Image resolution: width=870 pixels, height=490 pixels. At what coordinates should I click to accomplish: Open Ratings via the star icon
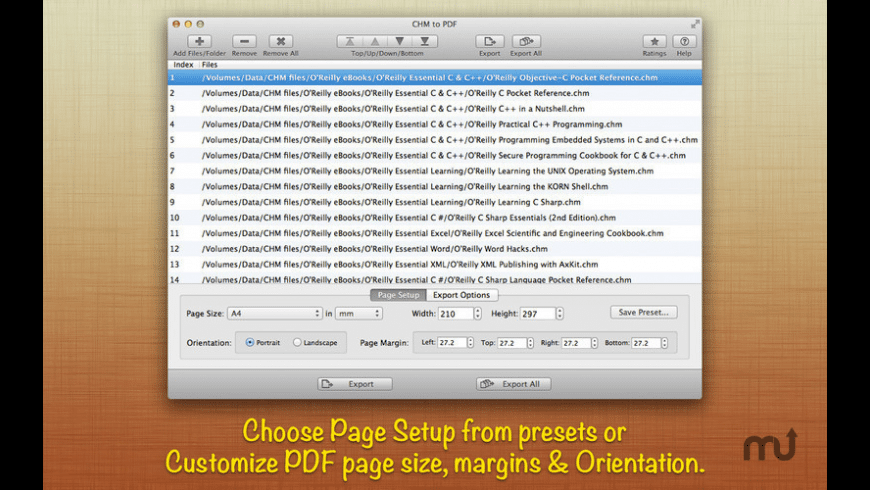[x=654, y=42]
